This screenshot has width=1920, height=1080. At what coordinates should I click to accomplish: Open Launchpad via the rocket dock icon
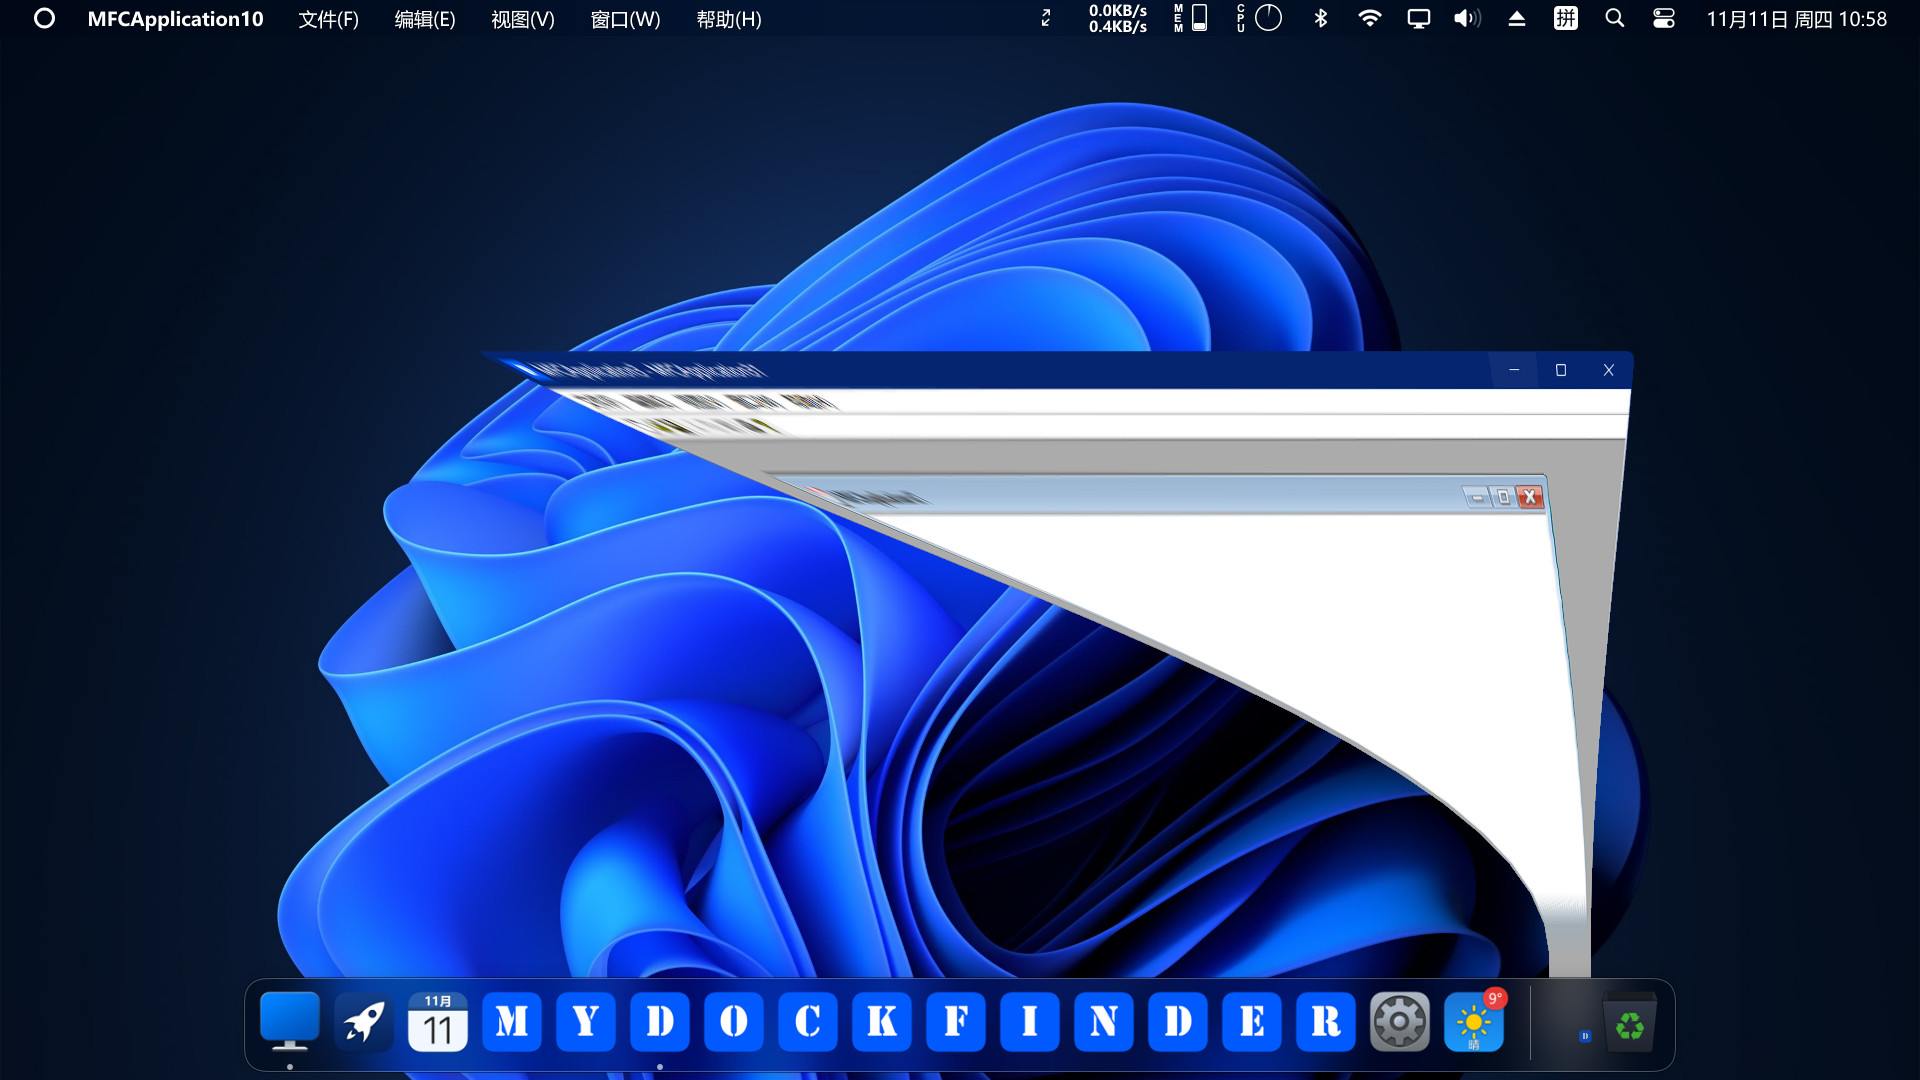[364, 1022]
